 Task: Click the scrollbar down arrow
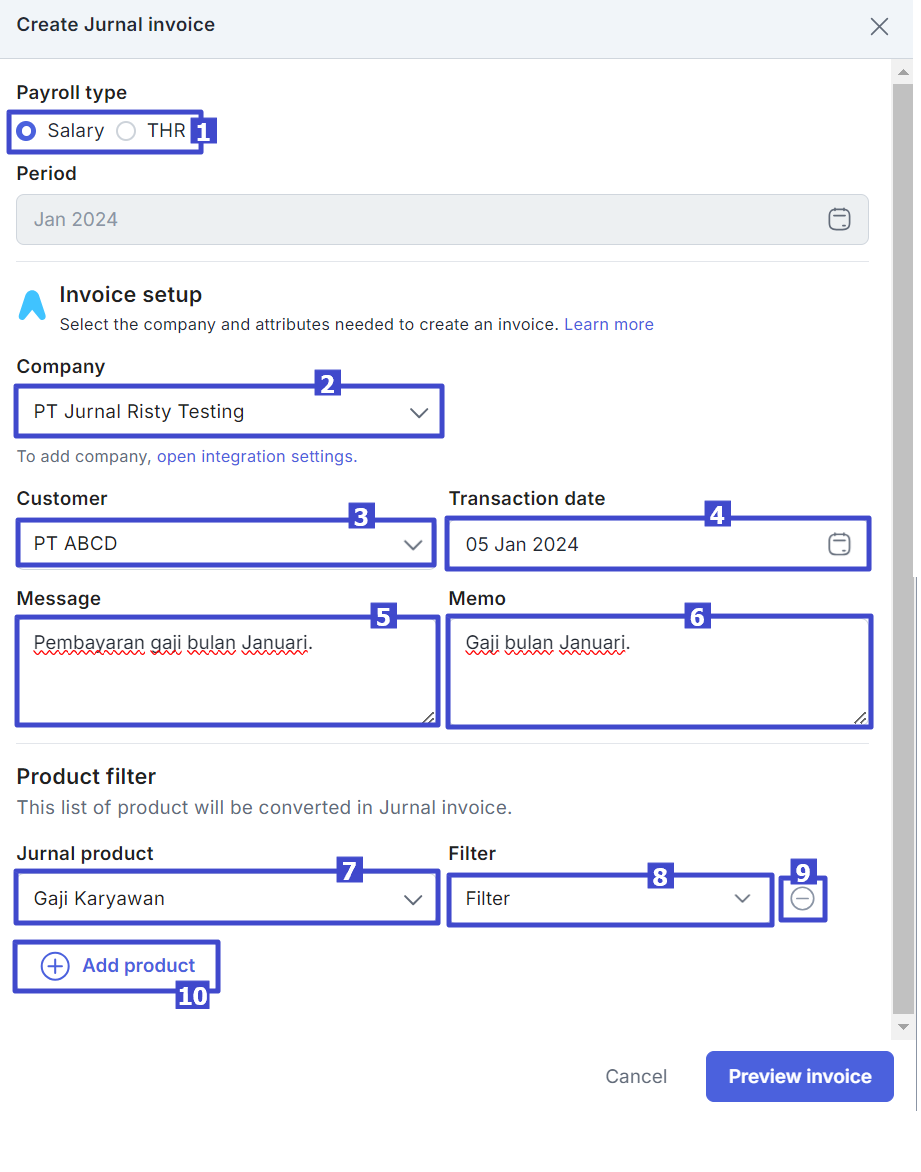[903, 1027]
